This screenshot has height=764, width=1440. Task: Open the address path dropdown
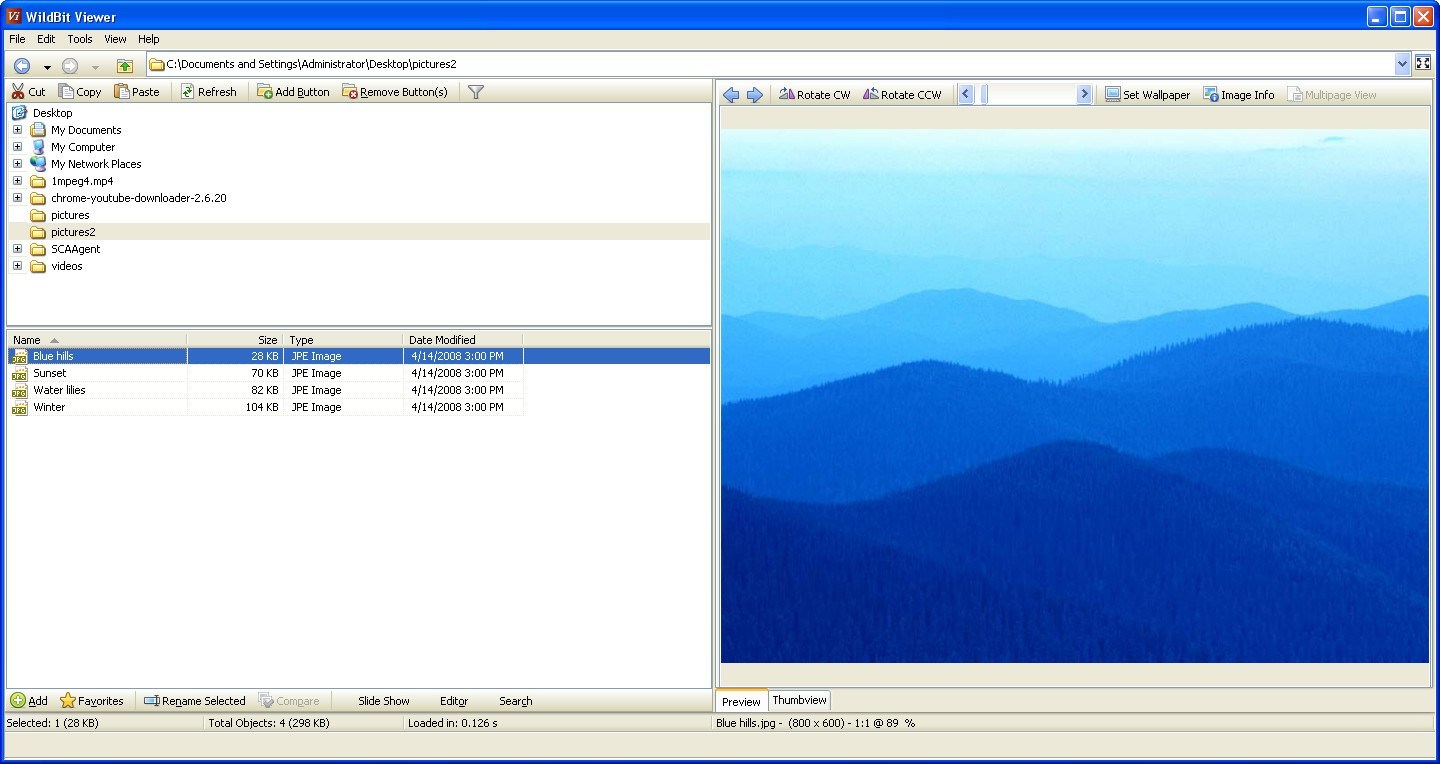(x=1401, y=64)
